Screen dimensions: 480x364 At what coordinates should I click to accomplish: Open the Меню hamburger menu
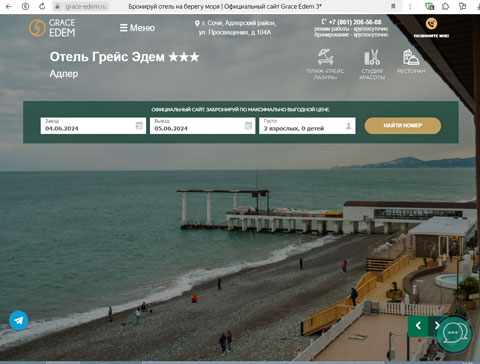[x=137, y=28]
